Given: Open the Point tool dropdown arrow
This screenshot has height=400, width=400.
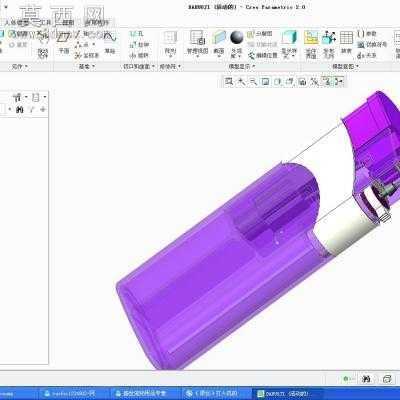Looking at the screenshot, I should 94,45.
